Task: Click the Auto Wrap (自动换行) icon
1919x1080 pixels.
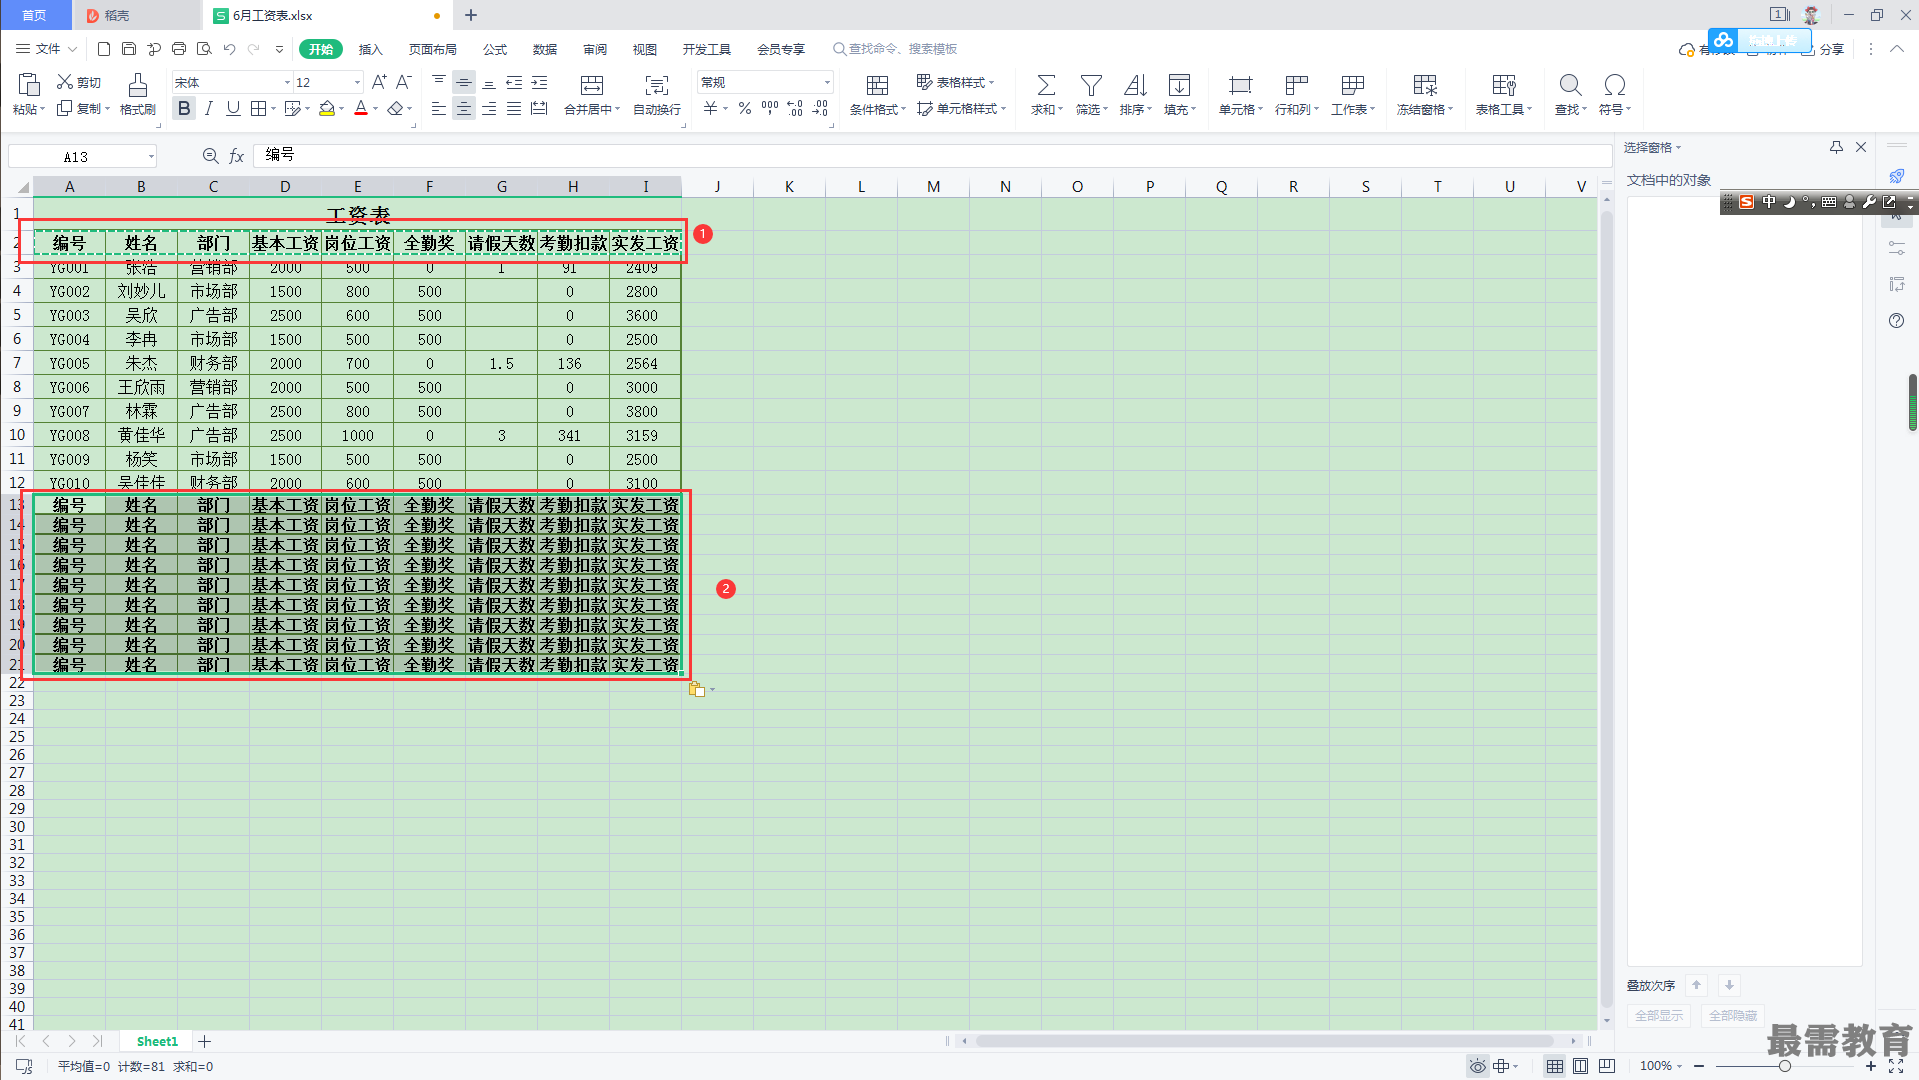Action: tap(657, 85)
